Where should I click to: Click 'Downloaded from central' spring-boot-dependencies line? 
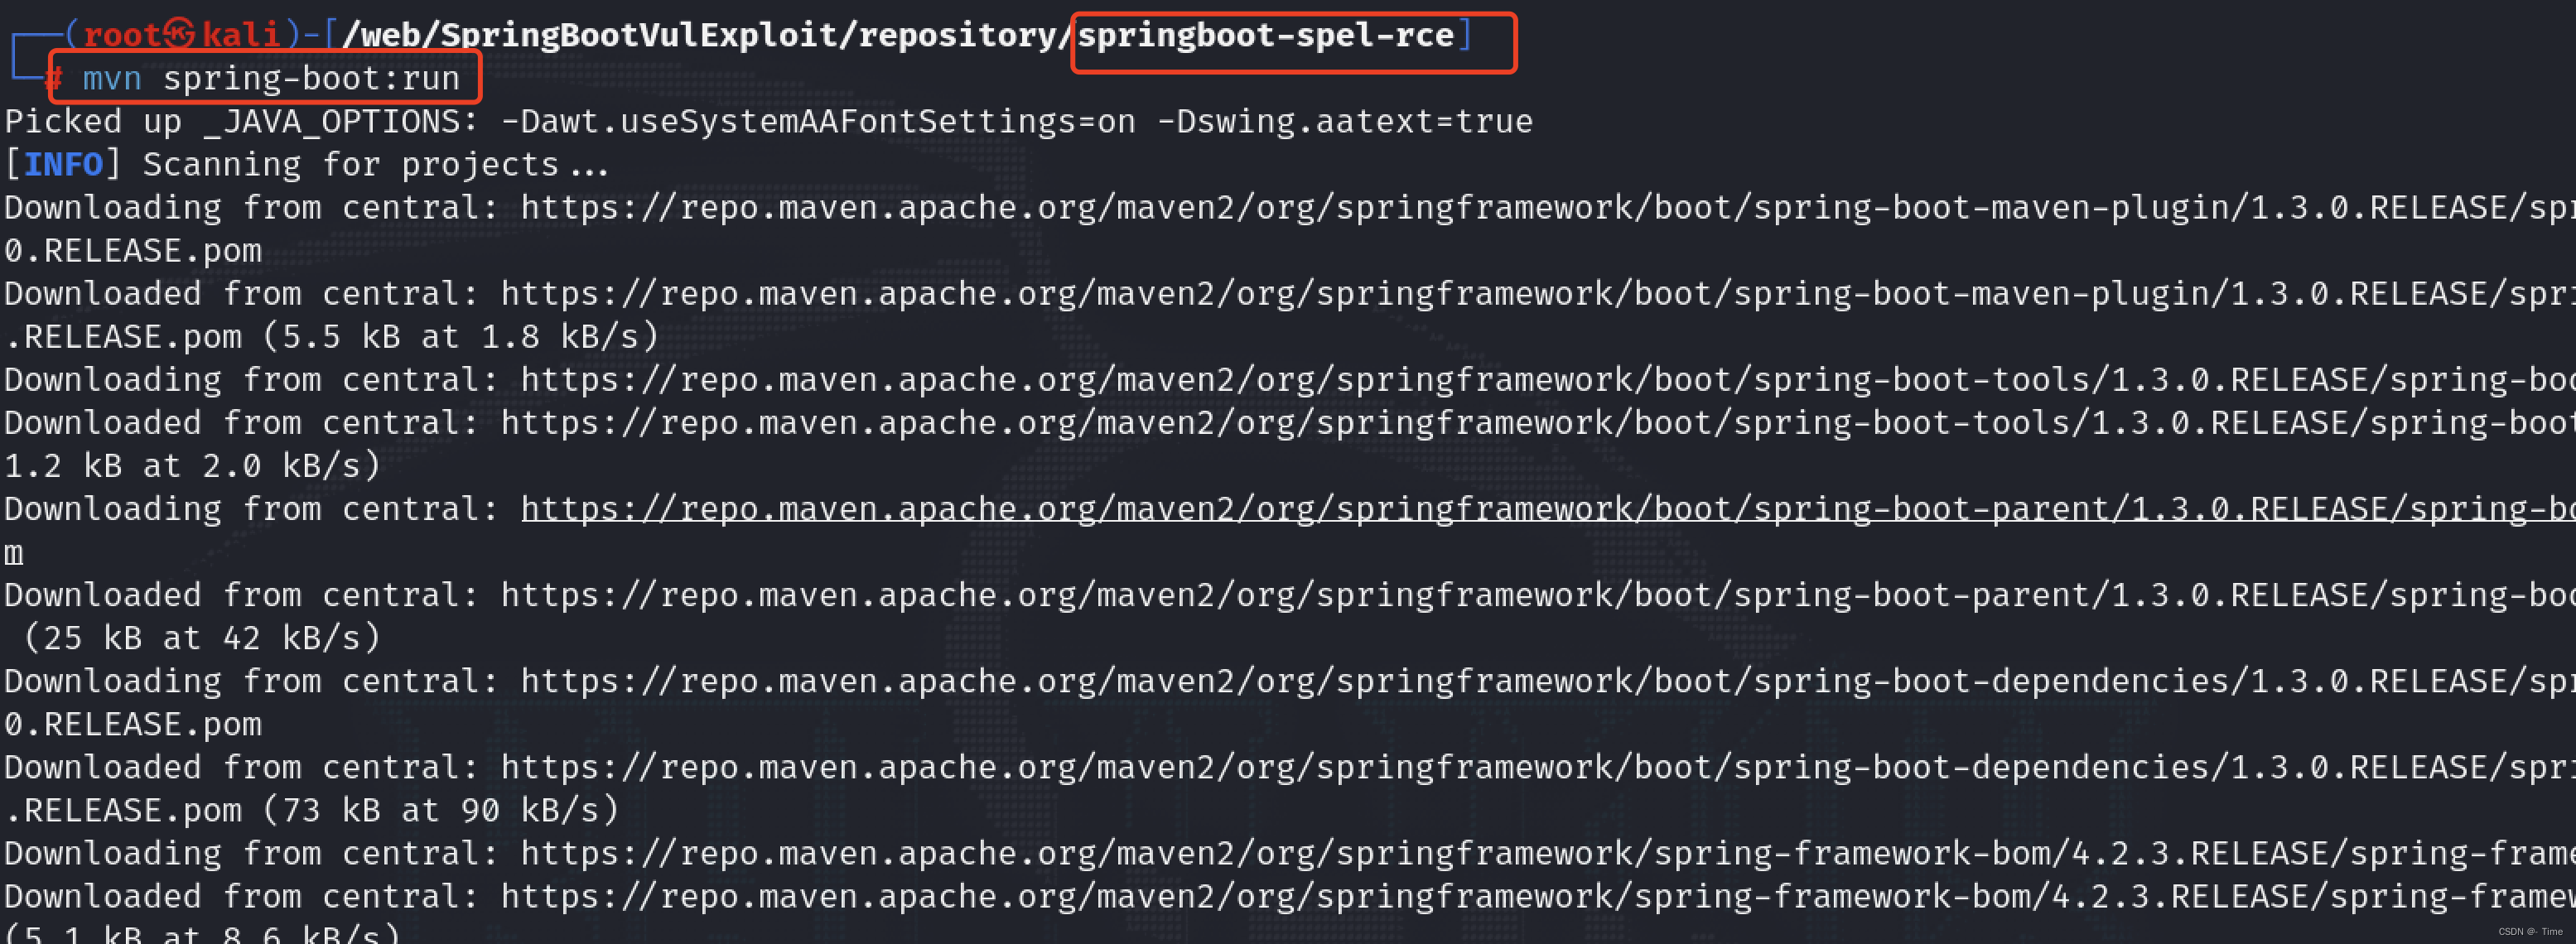(x=1290, y=767)
